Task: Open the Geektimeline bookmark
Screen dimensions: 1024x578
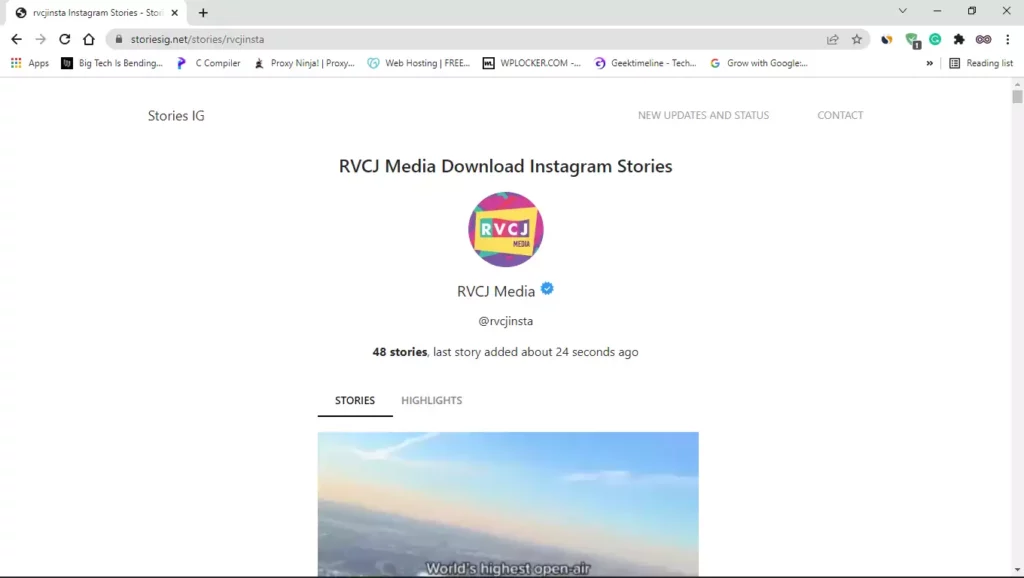Action: [x=645, y=63]
